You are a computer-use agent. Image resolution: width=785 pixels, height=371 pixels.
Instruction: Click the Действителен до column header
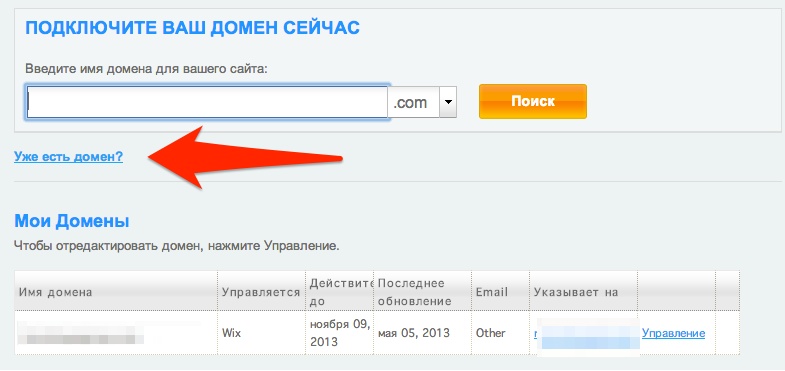pyautogui.click(x=339, y=291)
